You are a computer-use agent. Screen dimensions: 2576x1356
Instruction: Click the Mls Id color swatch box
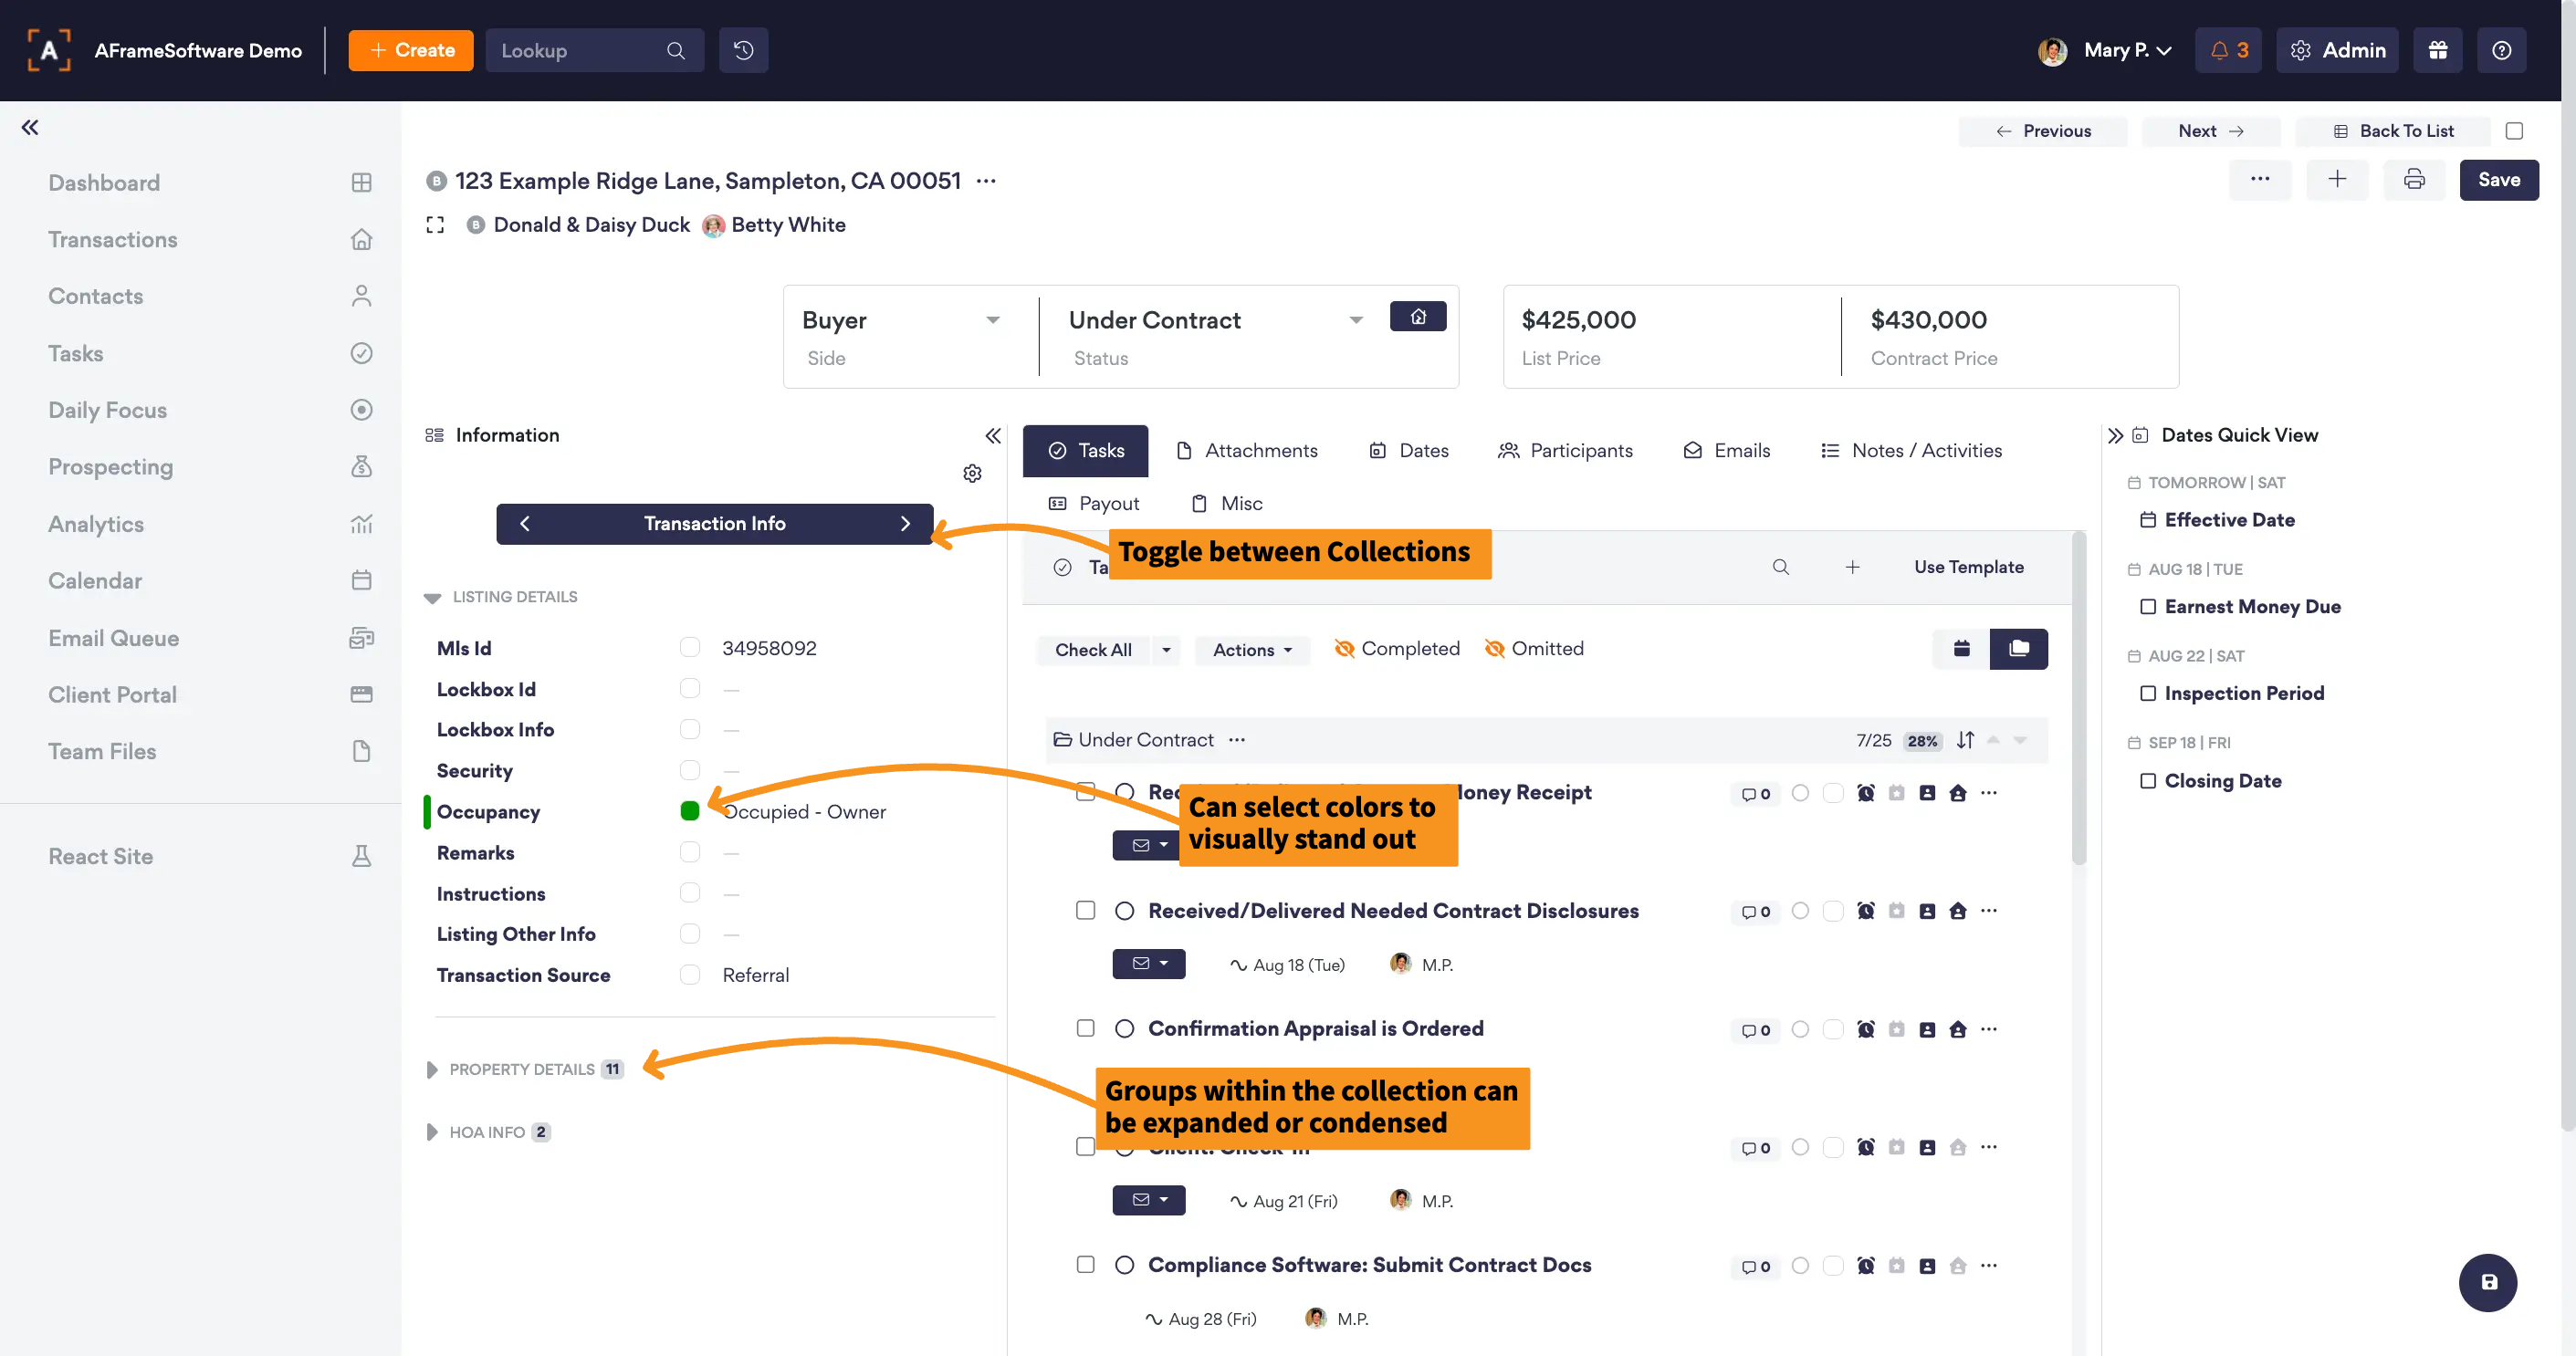click(689, 647)
